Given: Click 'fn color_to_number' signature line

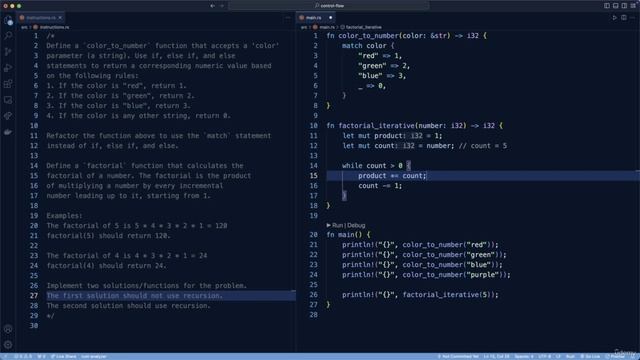Looking at the screenshot, I should [x=407, y=36].
